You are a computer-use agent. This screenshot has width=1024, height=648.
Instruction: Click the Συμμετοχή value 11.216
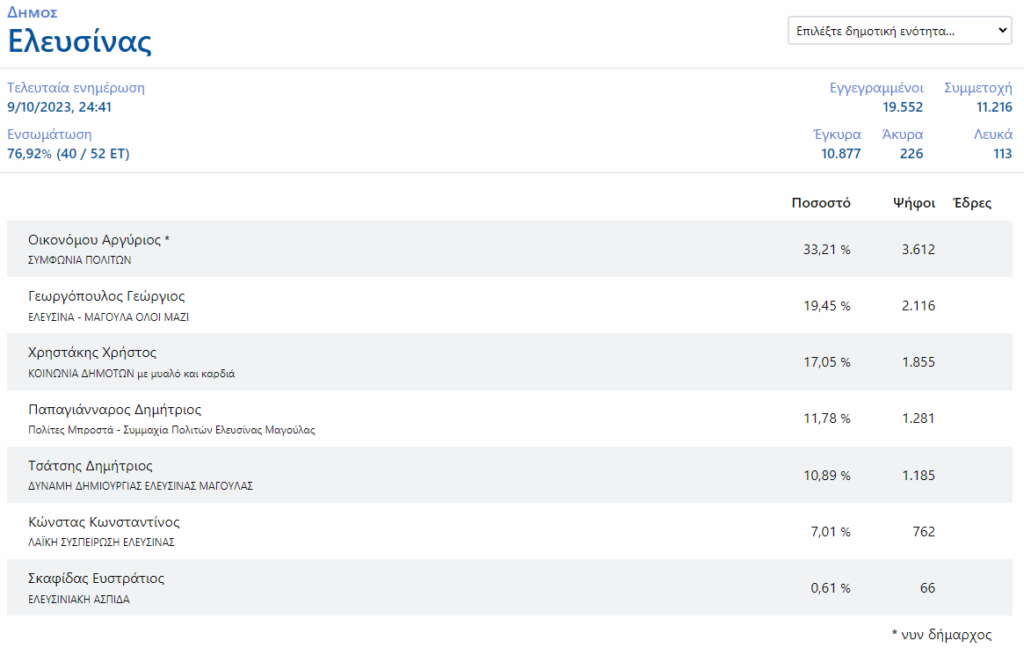click(x=994, y=107)
